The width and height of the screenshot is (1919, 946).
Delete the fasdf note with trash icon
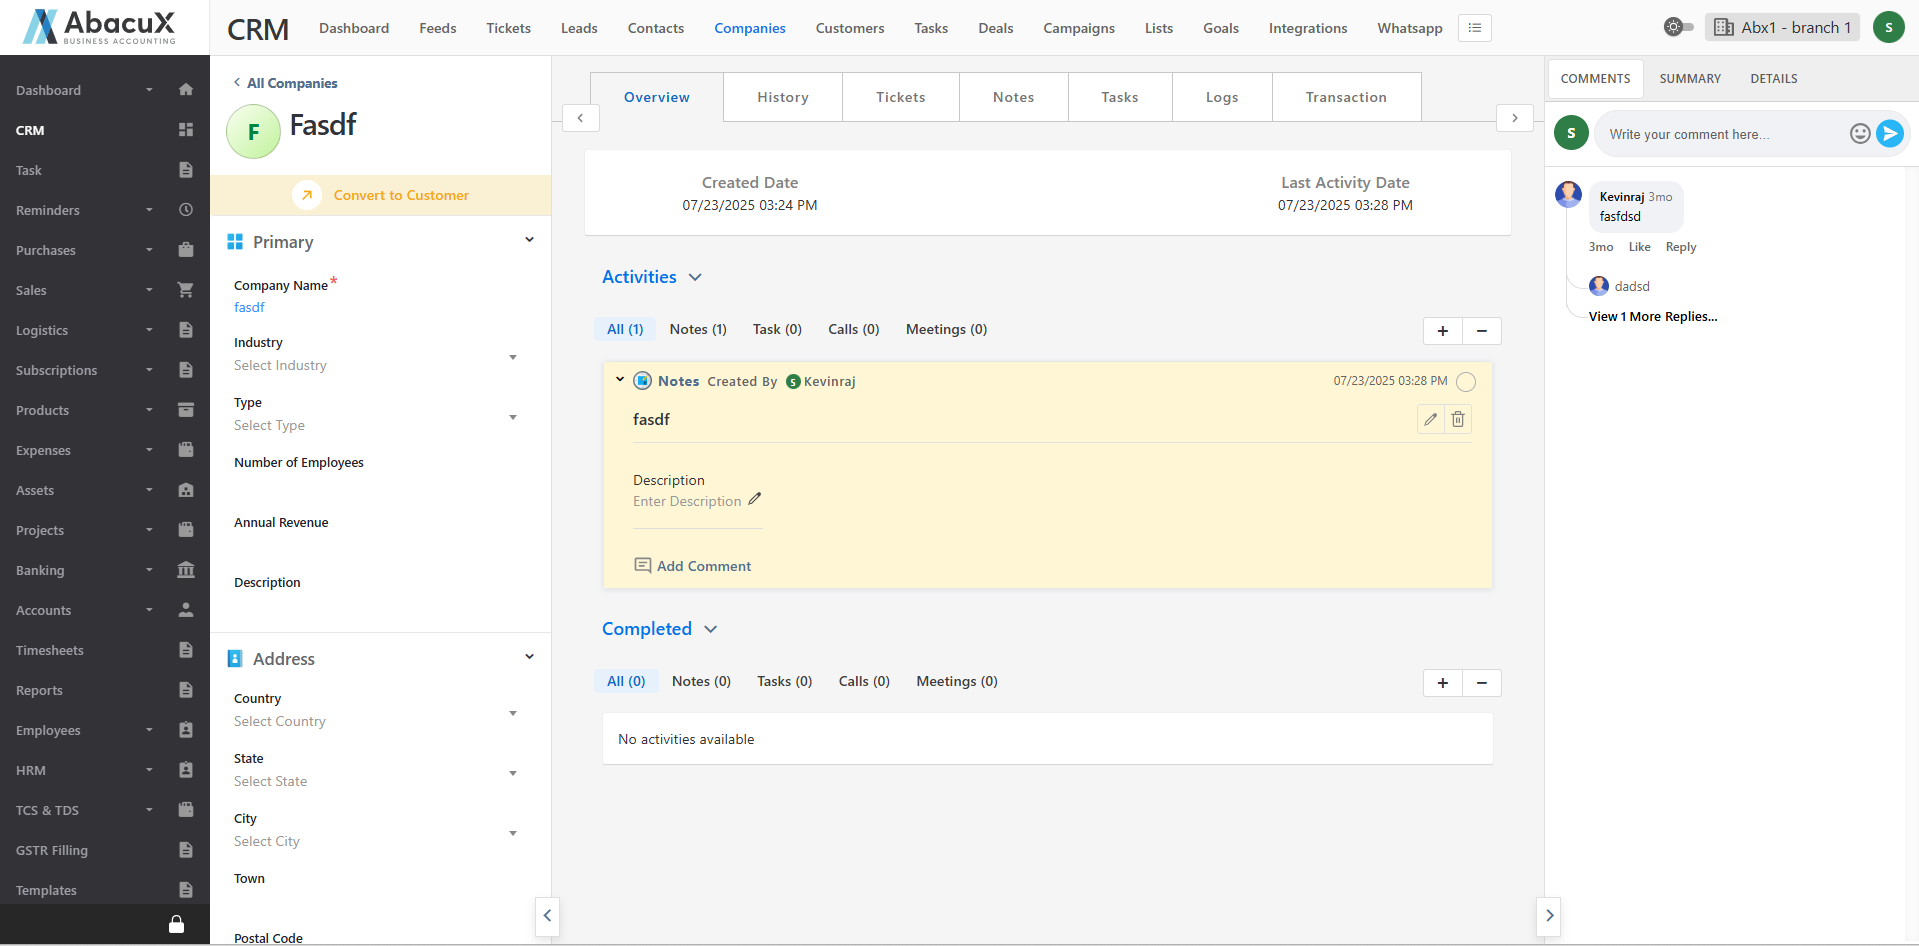(x=1458, y=419)
